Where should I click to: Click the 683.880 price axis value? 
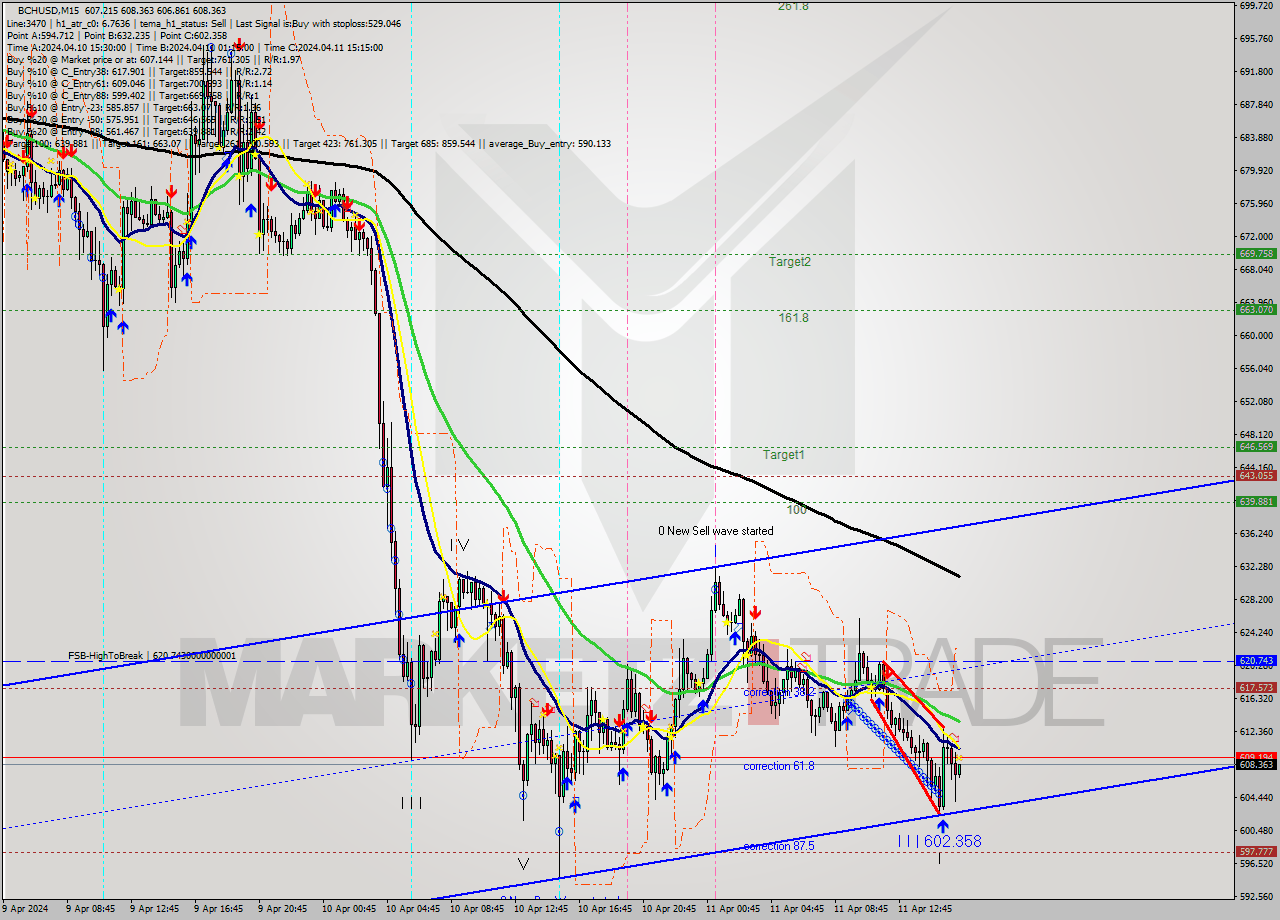1256,138
